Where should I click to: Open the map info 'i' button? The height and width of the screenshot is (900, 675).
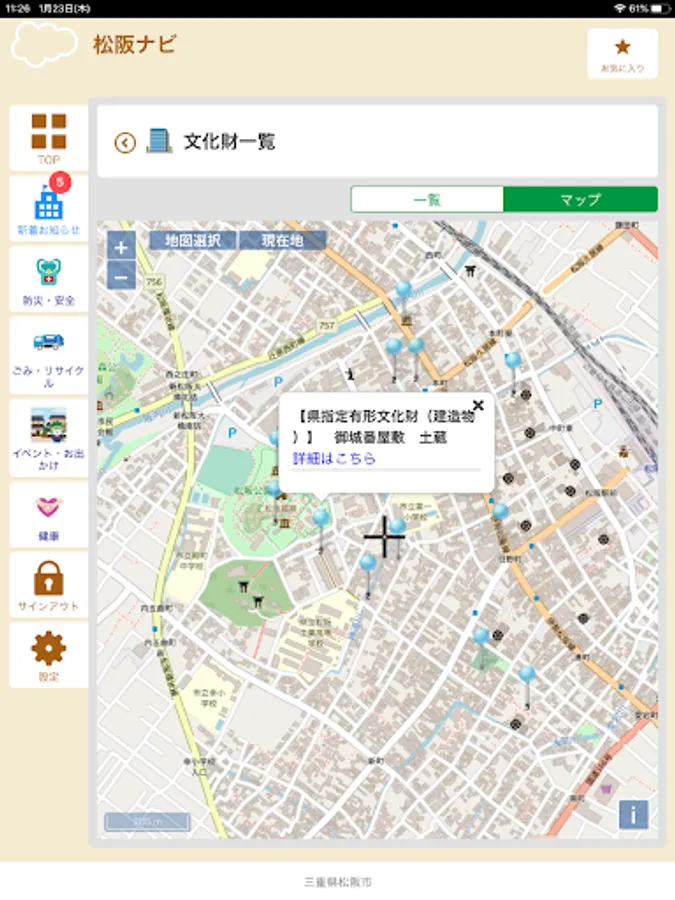coord(633,814)
